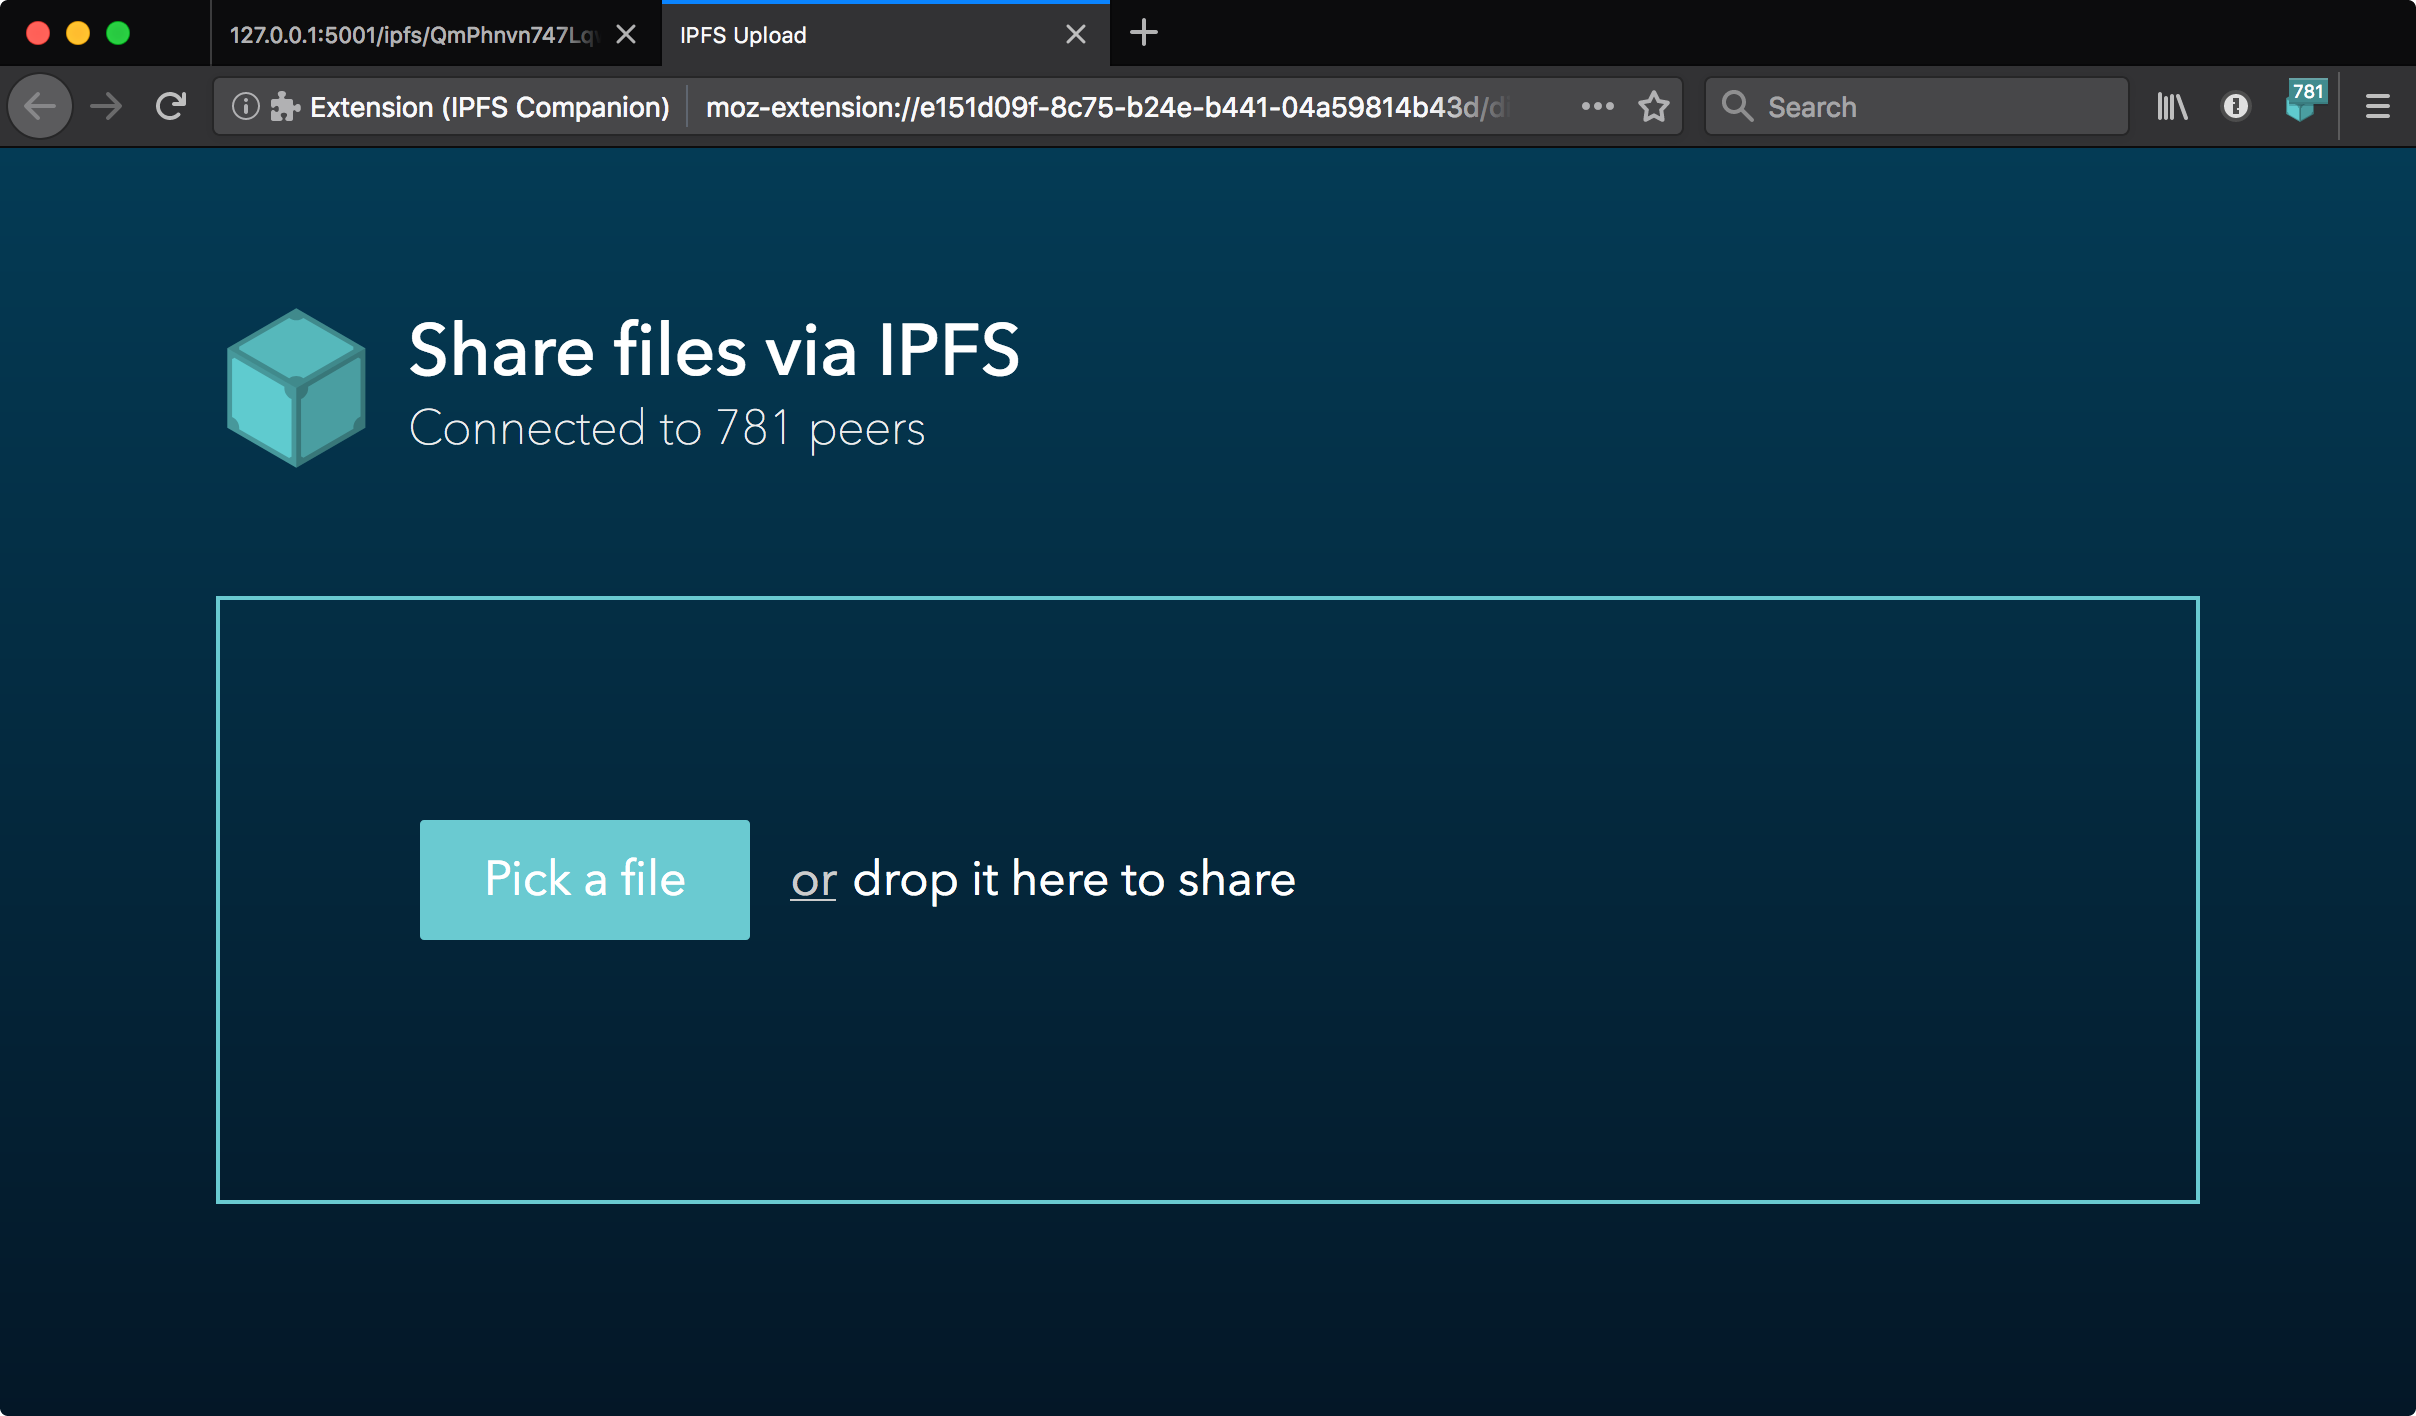Image resolution: width=2416 pixels, height=1416 pixels.
Task: Click the browser back arrow button
Action: (40, 106)
